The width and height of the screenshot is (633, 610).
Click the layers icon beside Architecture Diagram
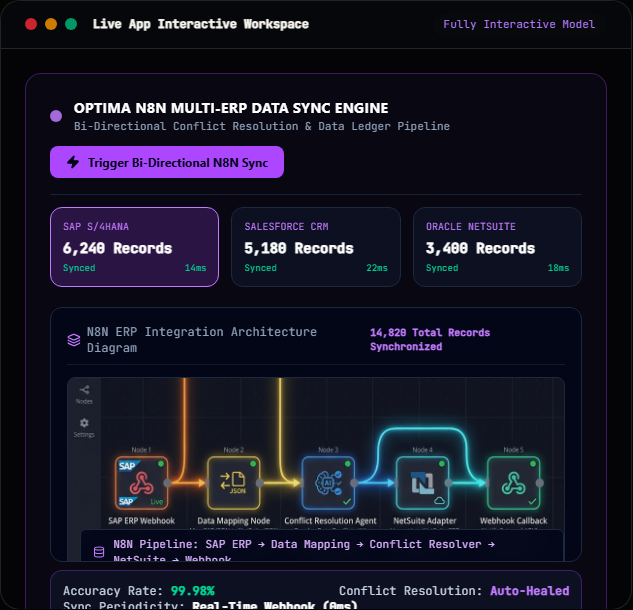pos(73,340)
